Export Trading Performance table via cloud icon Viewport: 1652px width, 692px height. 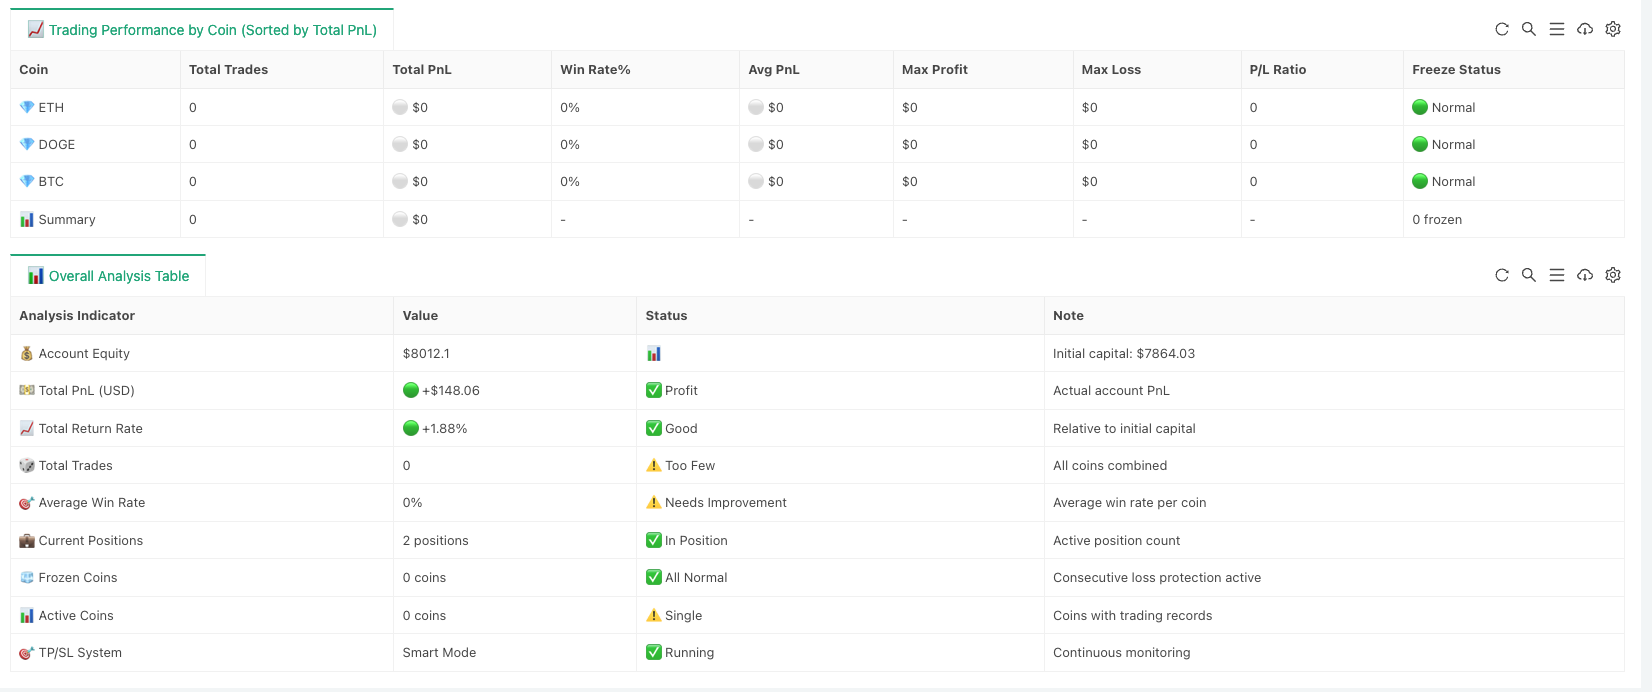point(1585,29)
